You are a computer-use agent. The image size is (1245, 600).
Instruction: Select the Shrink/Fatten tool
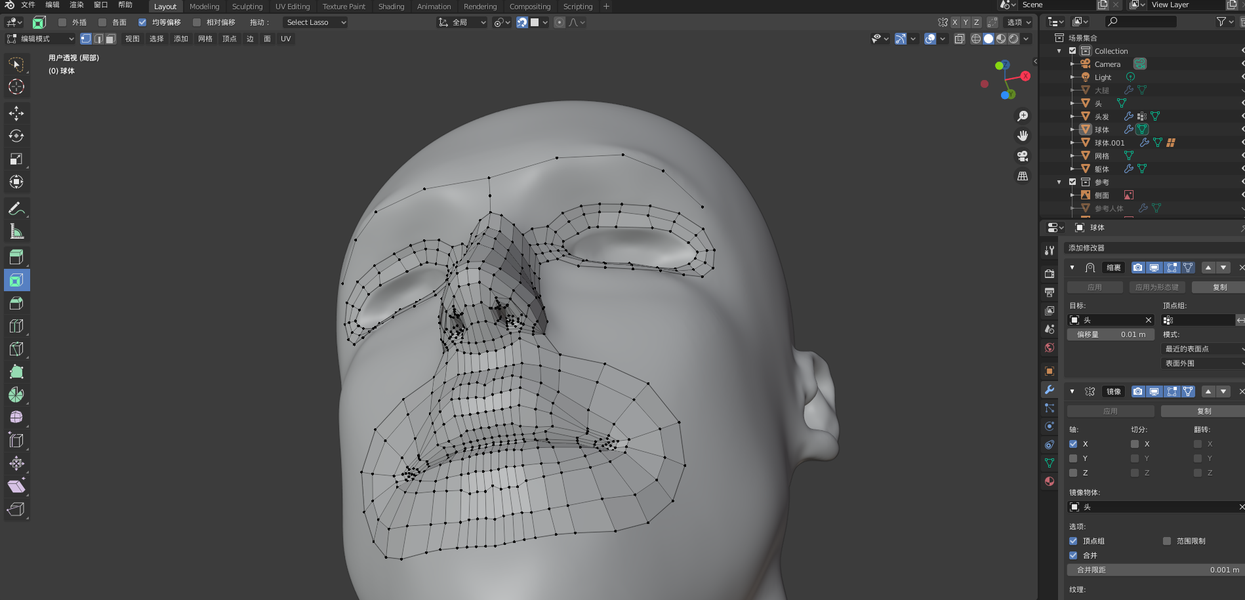point(16,463)
